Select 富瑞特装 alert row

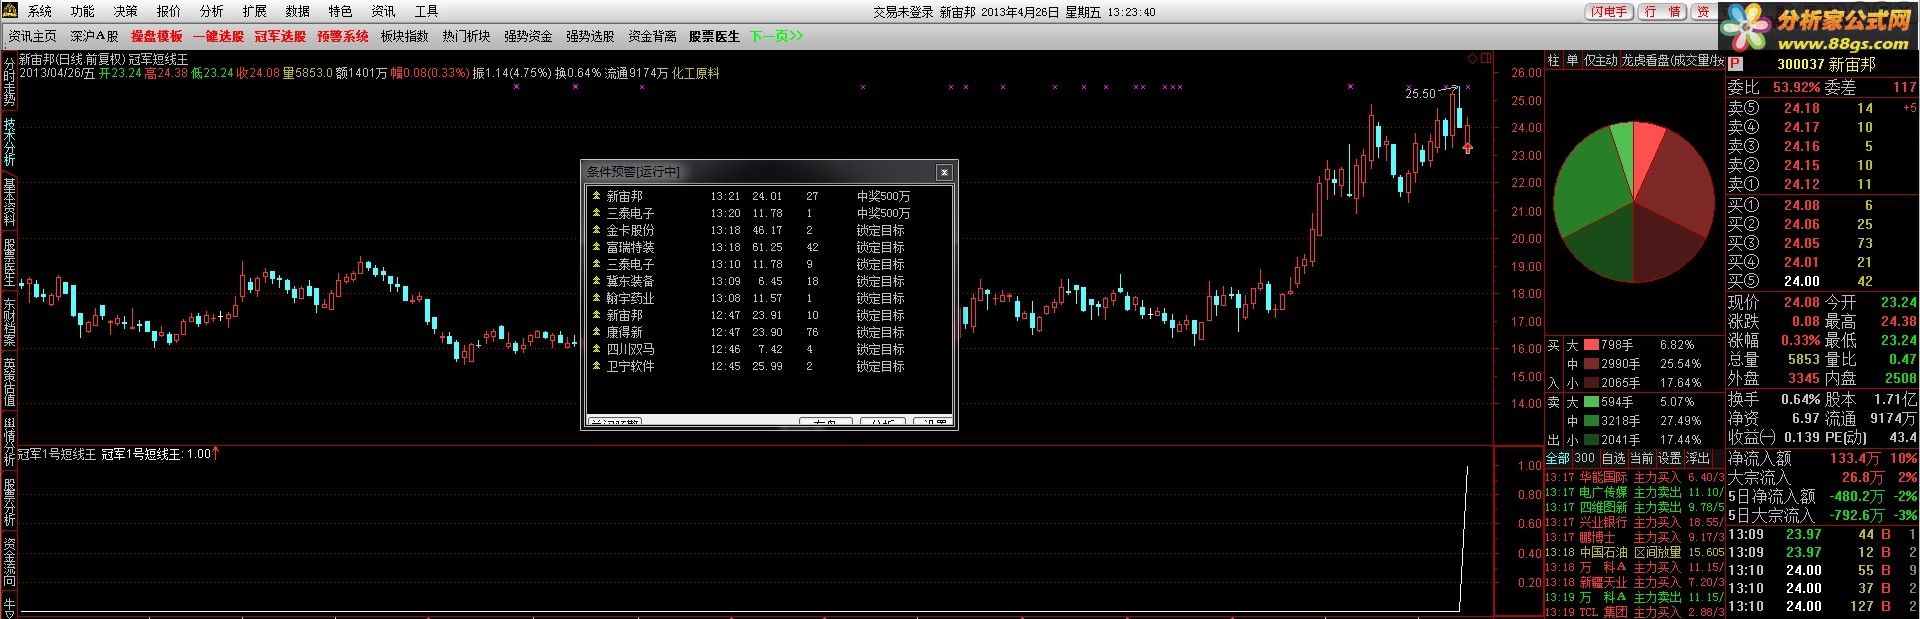click(x=768, y=247)
